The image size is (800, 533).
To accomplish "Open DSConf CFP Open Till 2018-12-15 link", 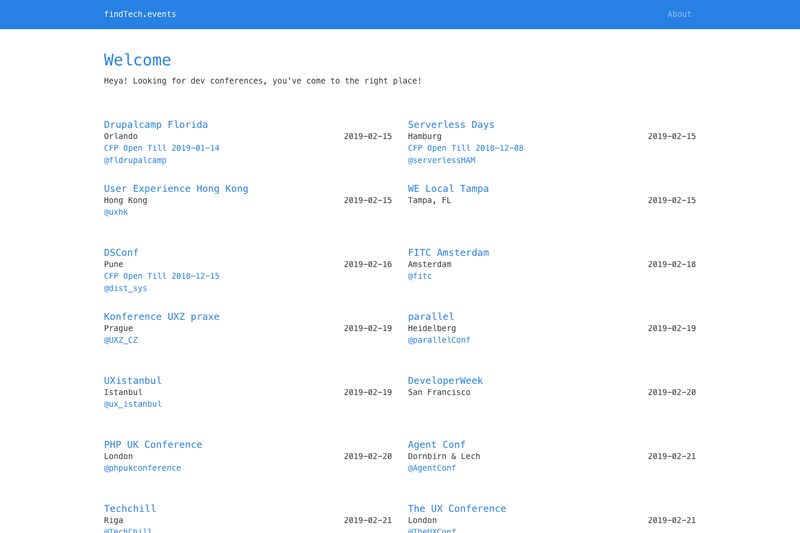I will pyautogui.click(x=161, y=276).
